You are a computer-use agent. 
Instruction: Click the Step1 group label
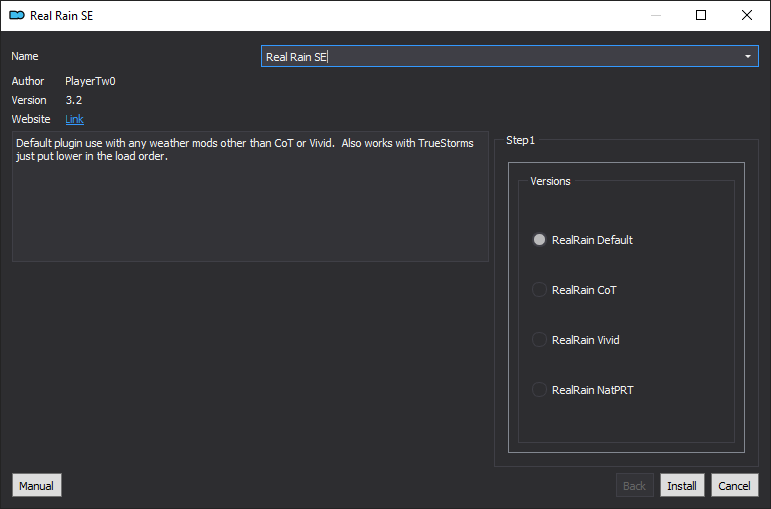pos(520,140)
